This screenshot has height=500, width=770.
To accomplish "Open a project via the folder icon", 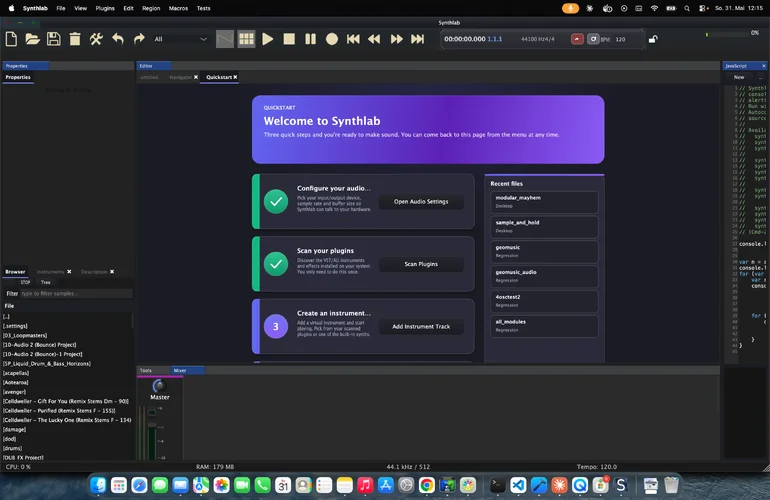I will [32, 39].
